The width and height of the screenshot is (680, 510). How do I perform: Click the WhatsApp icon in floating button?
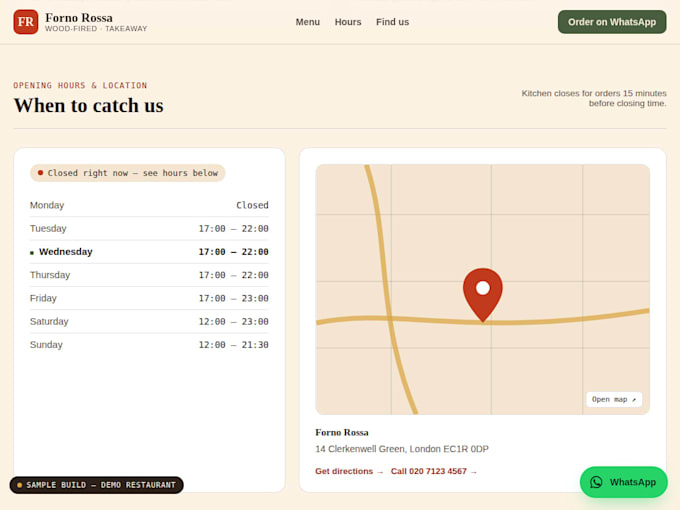[x=596, y=482]
